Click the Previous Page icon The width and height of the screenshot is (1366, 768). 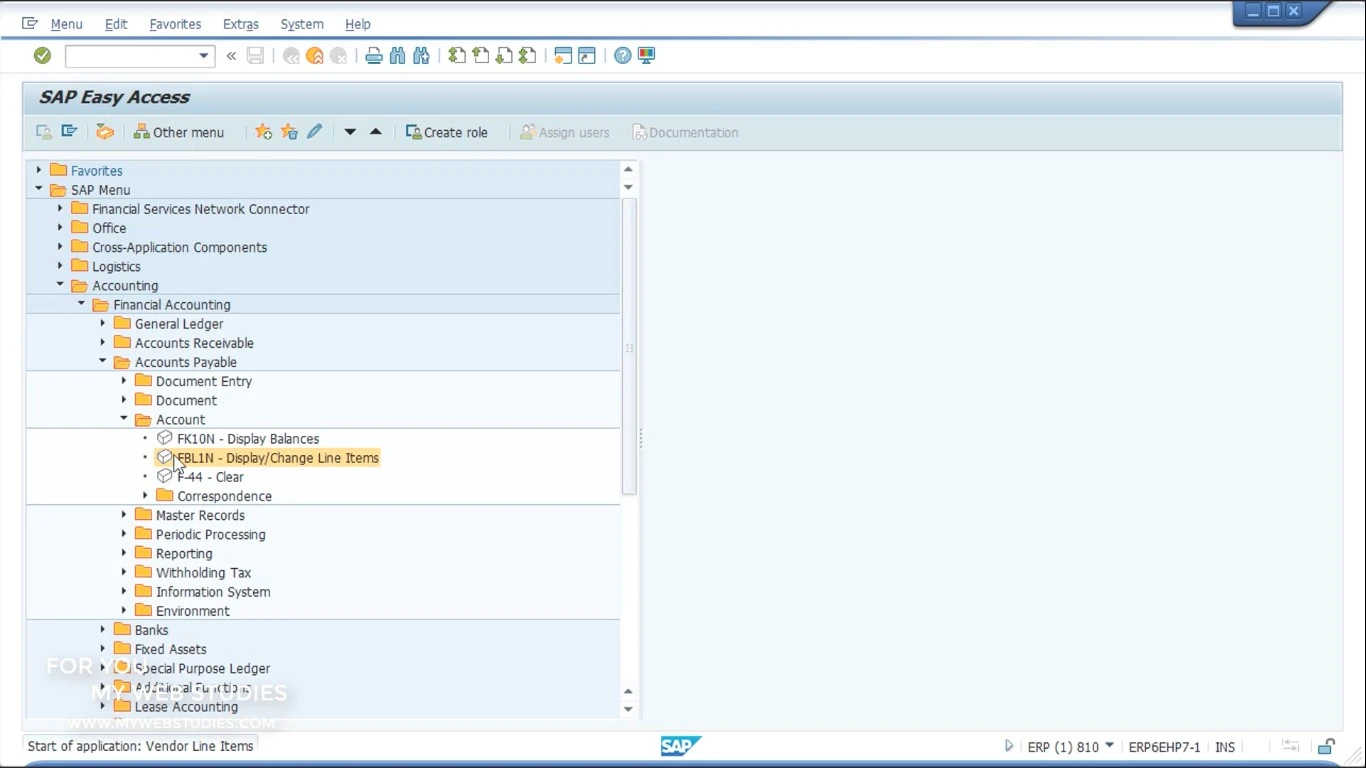pyautogui.click(x=481, y=56)
